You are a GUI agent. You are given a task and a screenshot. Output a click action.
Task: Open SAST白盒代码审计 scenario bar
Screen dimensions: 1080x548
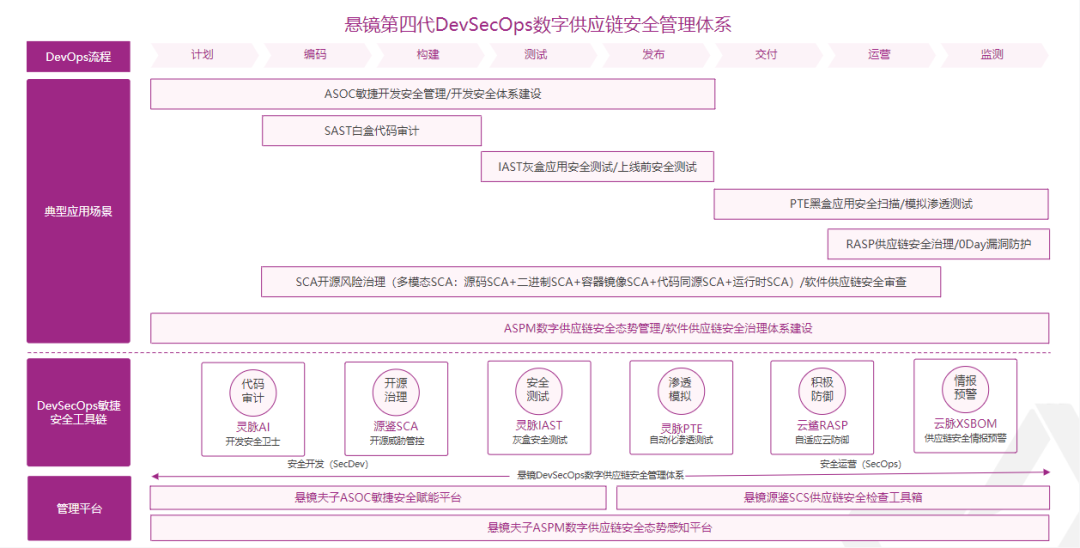372,130
